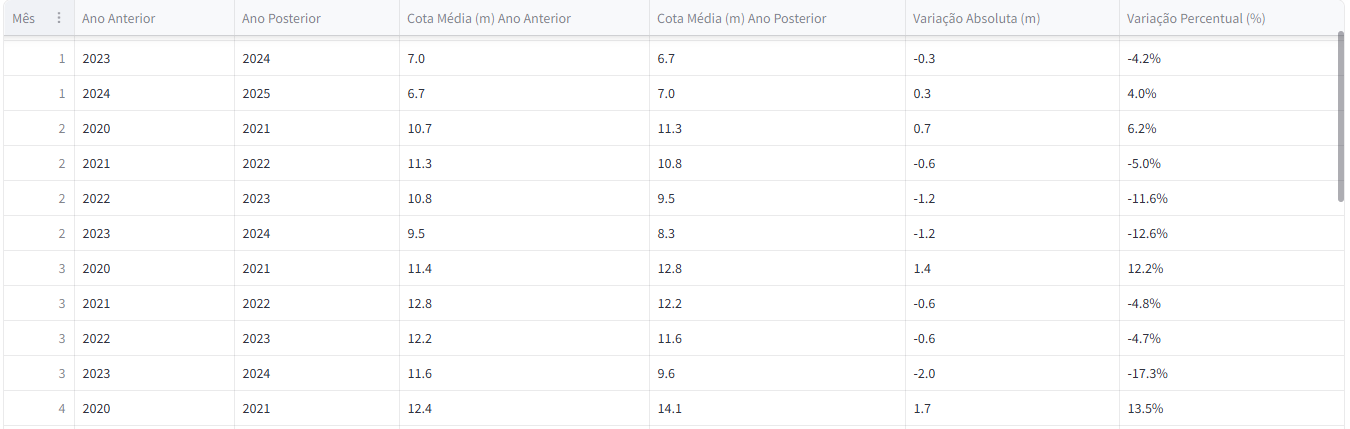
Task: Click the Ano Posterior column header
Action: (281, 18)
